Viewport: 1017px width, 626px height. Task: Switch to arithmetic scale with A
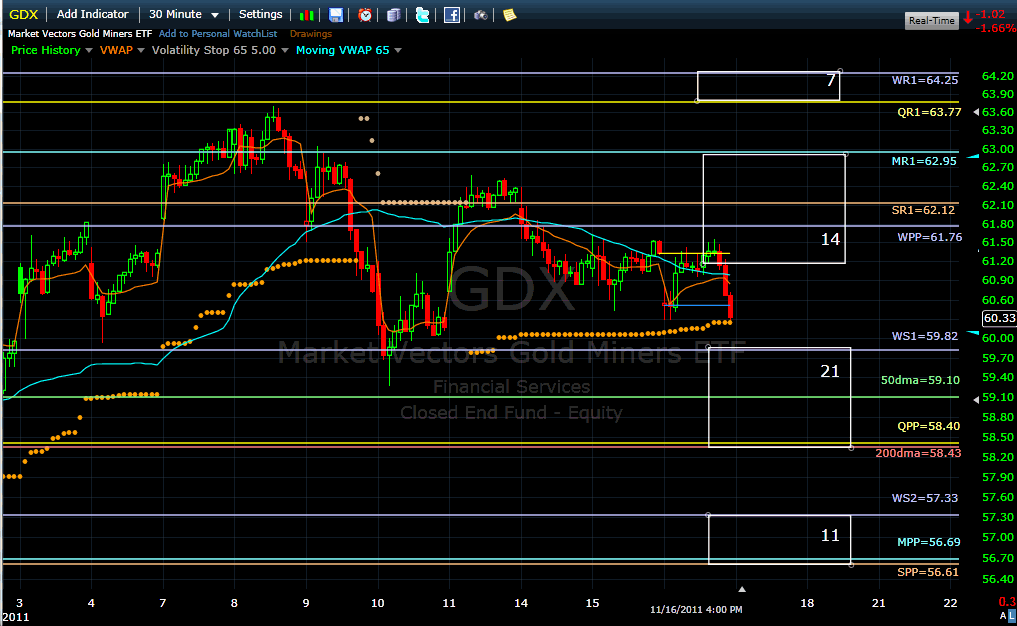coord(1003,615)
